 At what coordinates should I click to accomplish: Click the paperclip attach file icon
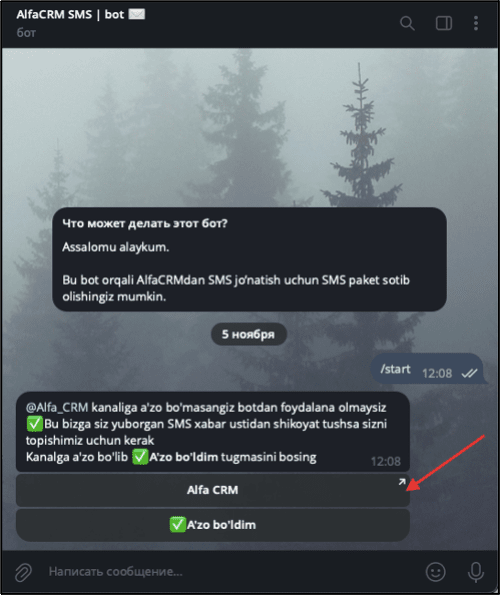[x=23, y=572]
